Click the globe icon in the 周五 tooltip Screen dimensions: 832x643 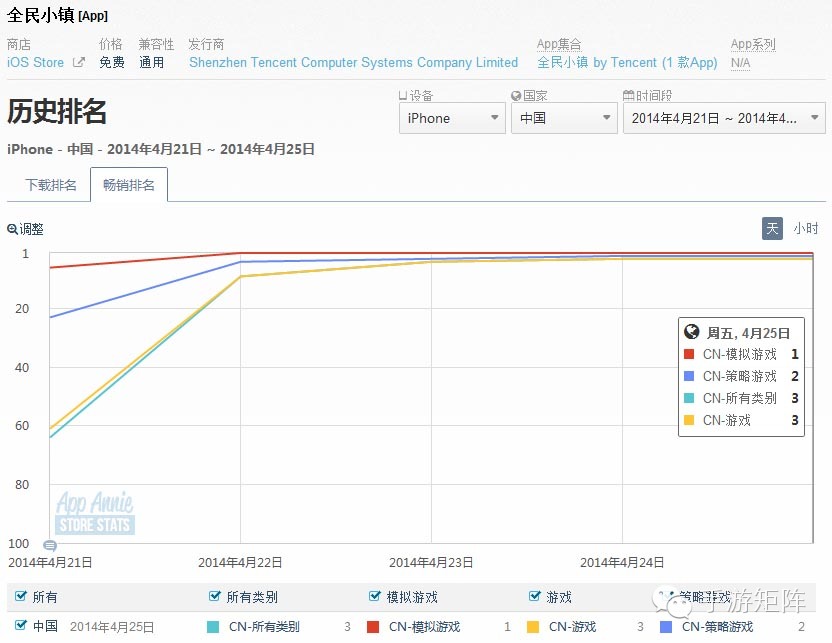coord(691,332)
